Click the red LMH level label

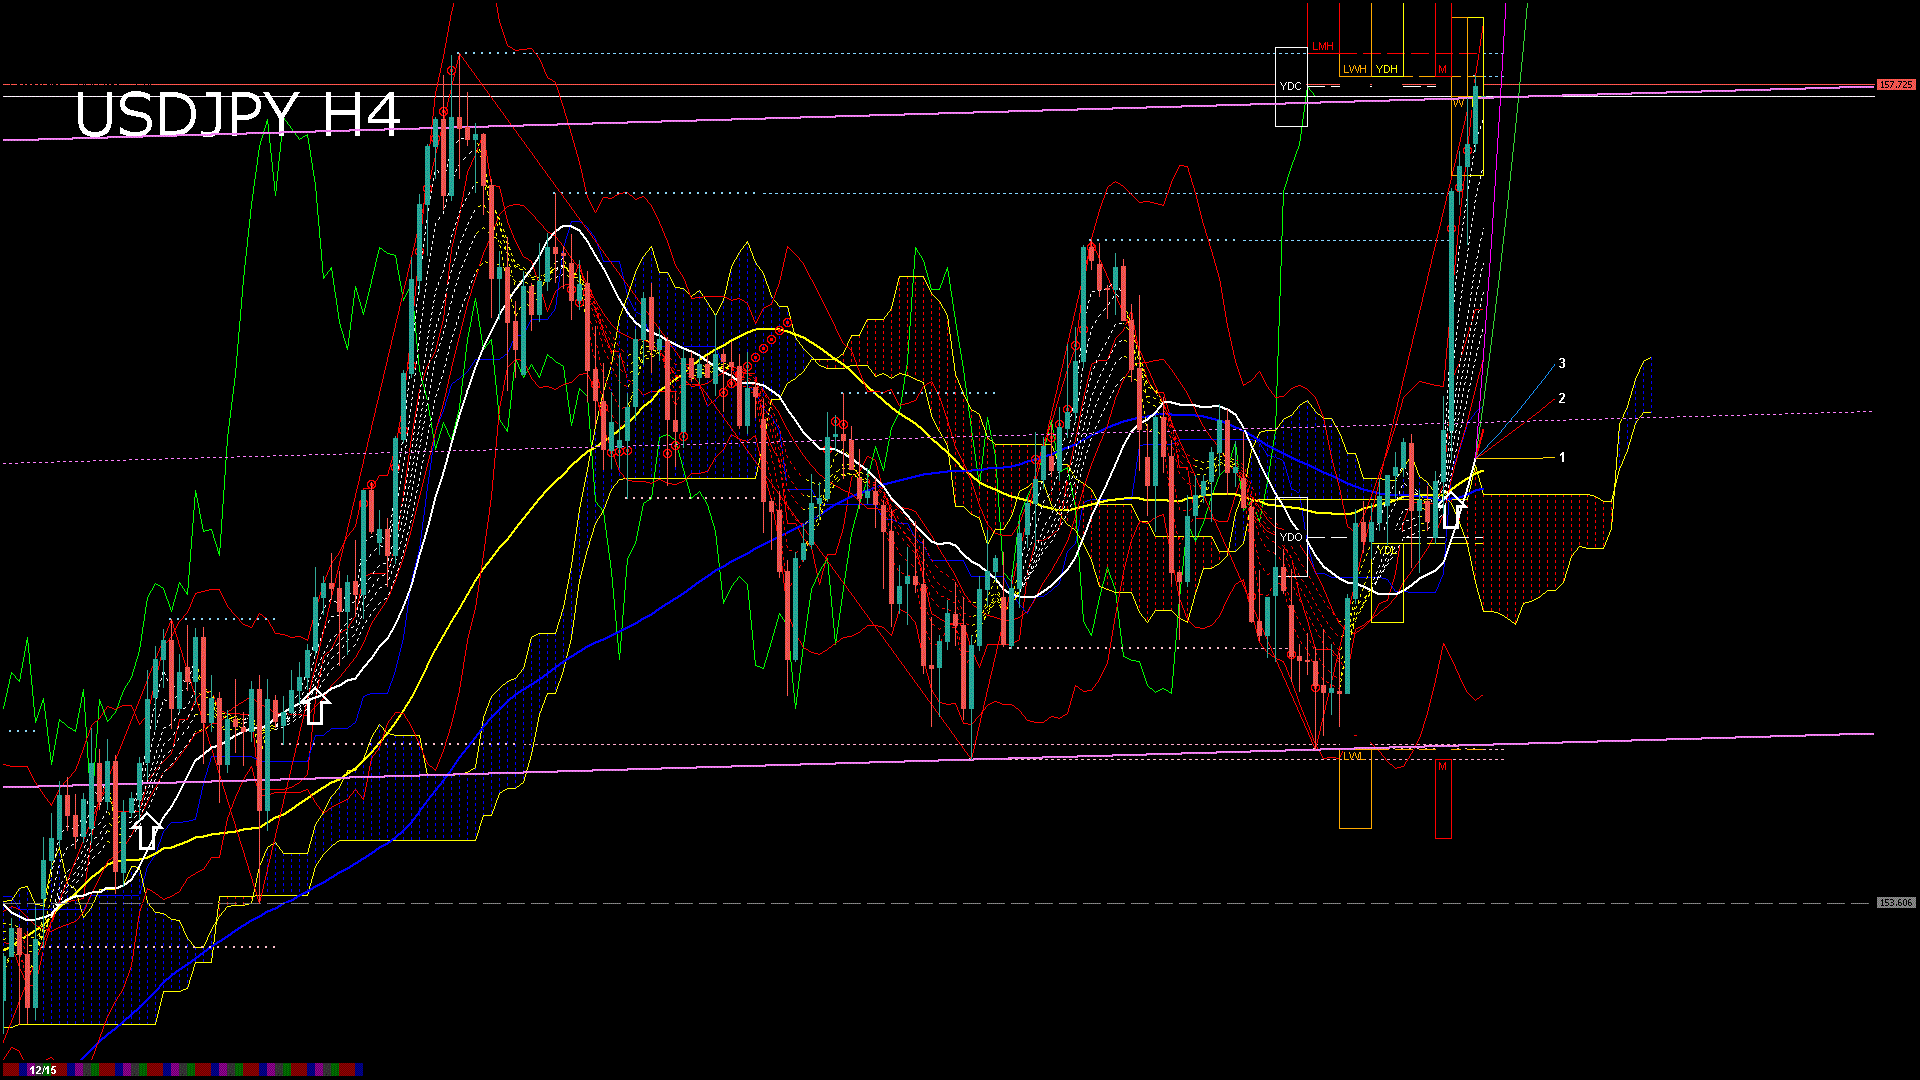click(1323, 47)
